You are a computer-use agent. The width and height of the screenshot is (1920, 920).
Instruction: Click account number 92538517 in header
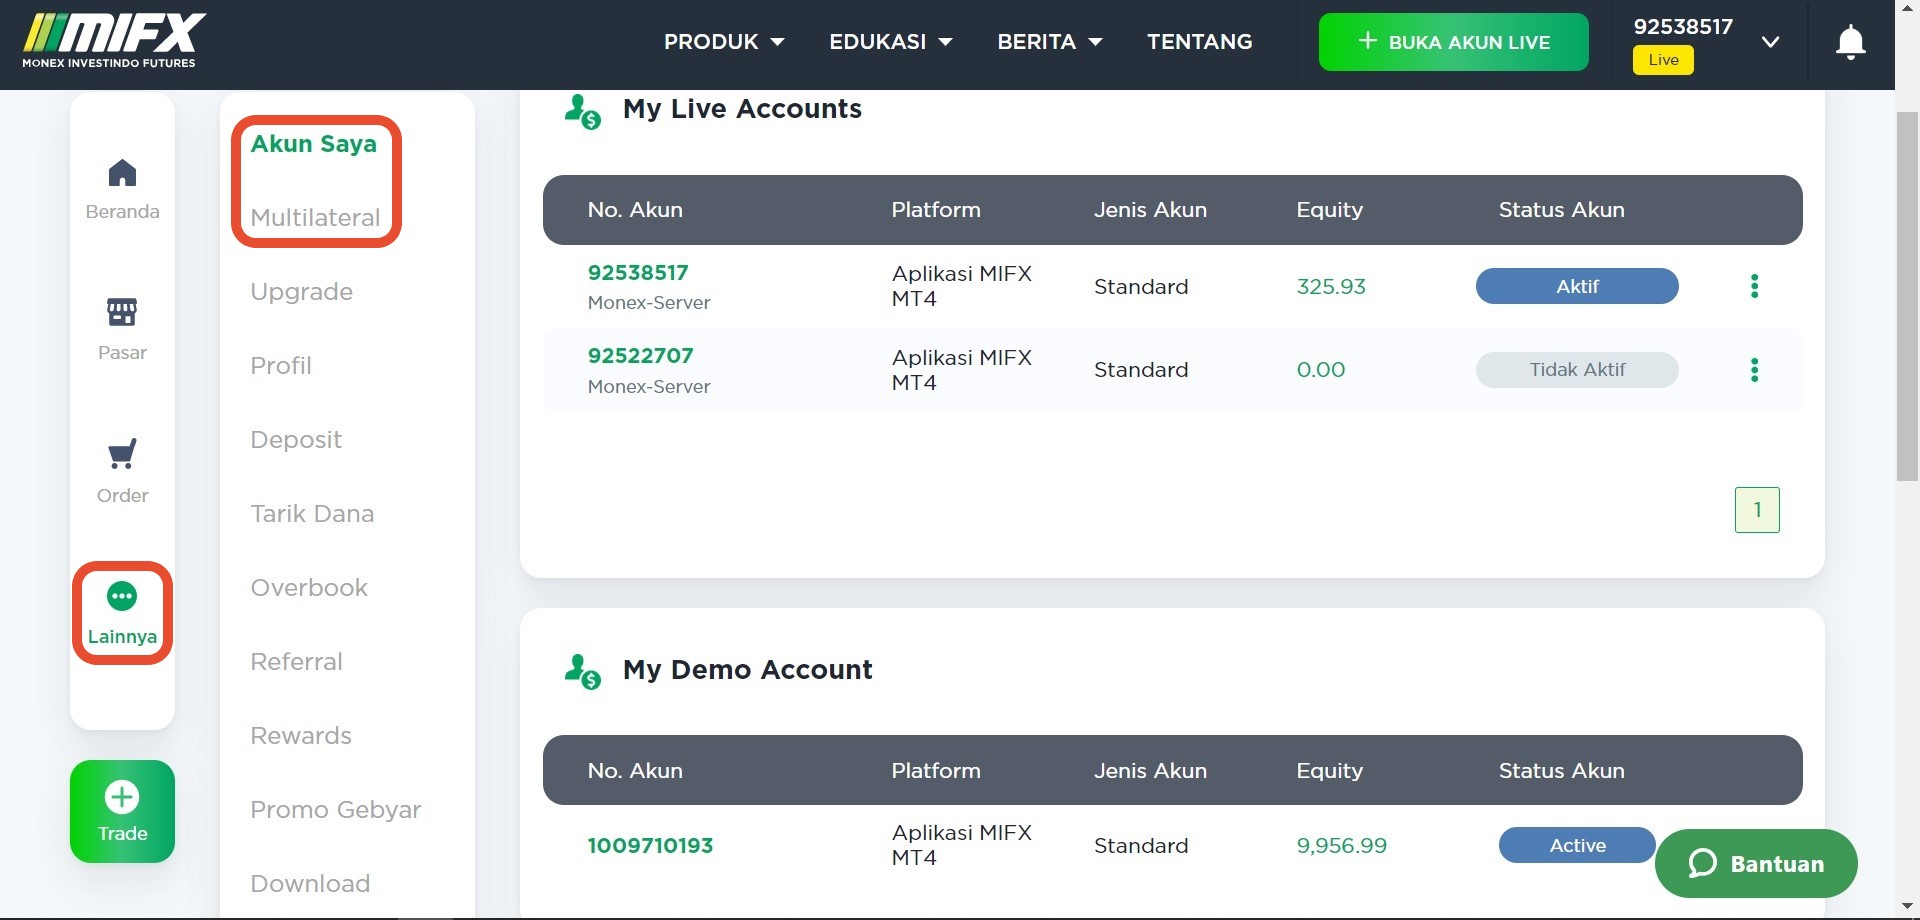click(x=1683, y=27)
